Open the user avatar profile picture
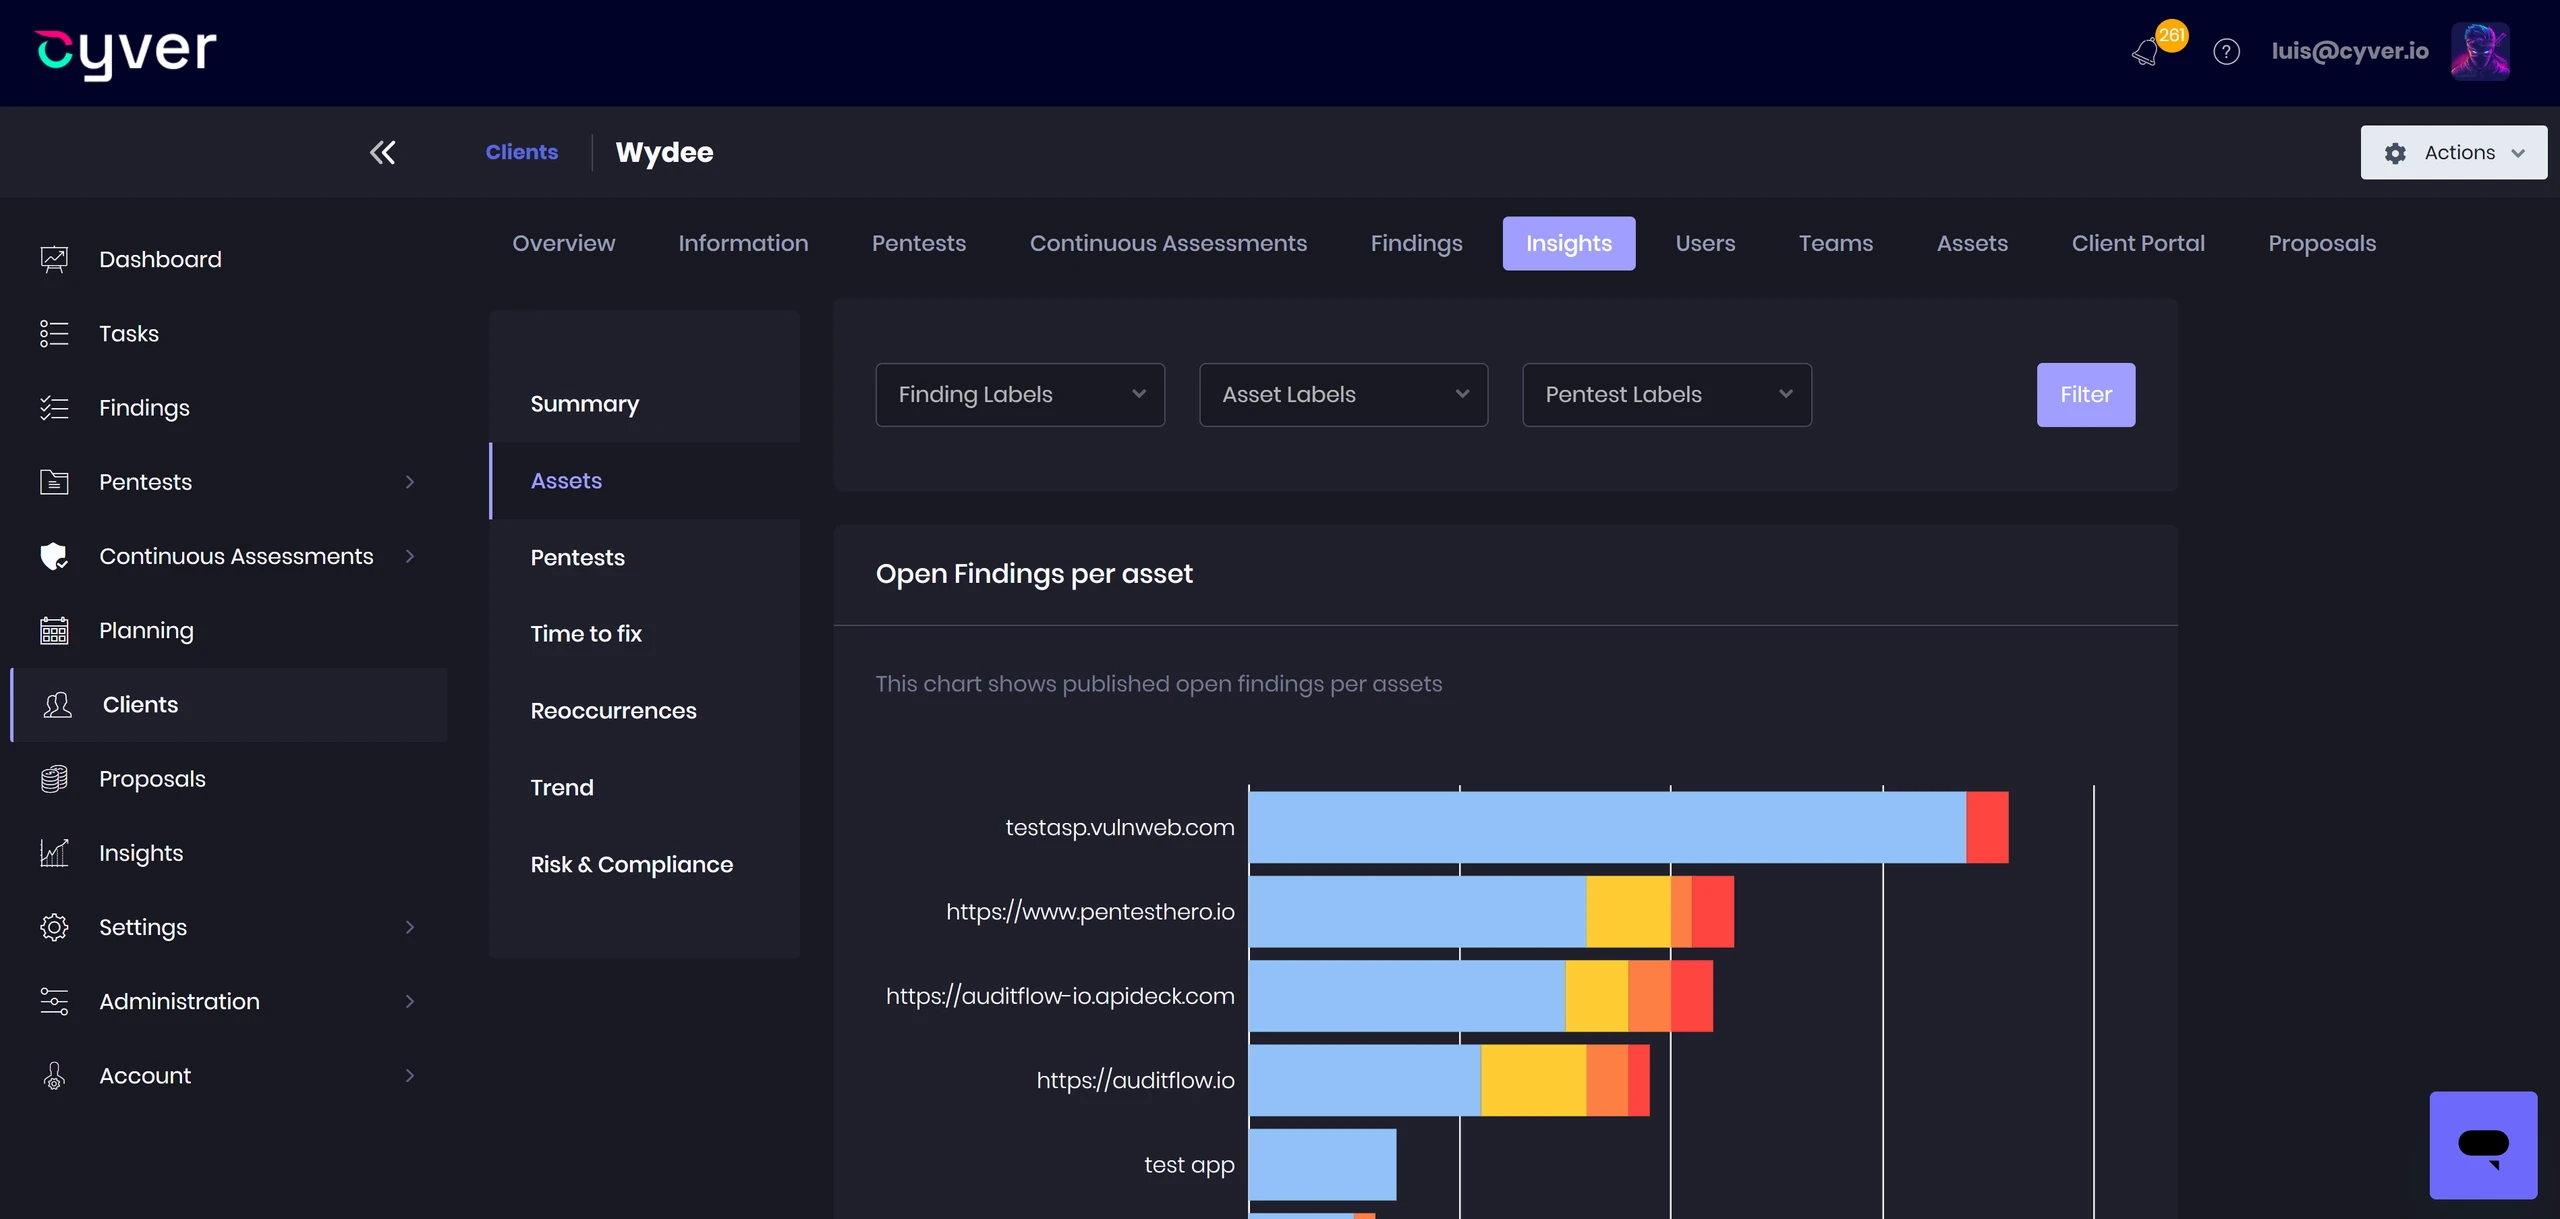The image size is (2560, 1219). (x=2480, y=51)
